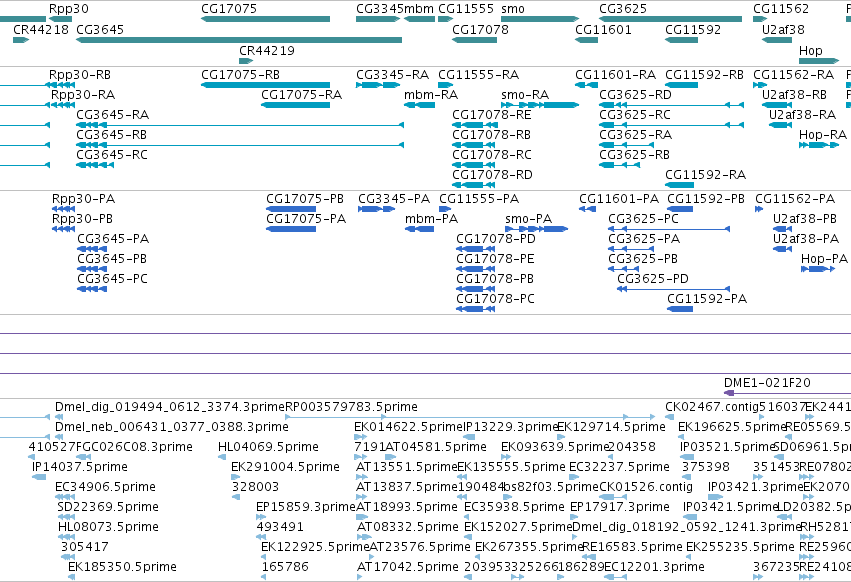The height and width of the screenshot is (582, 851).
Task: Click protein CG3625-PC
Action: coord(669,229)
